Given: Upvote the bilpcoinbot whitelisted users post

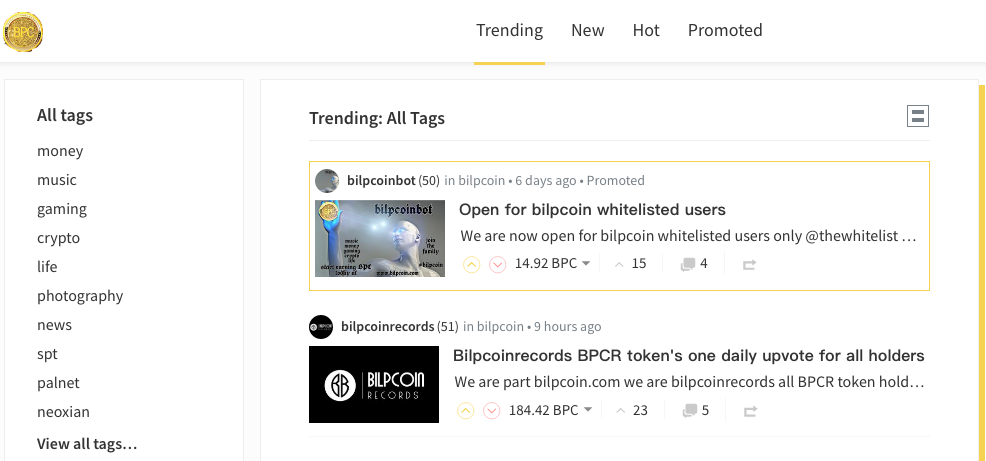Looking at the screenshot, I should 471,265.
